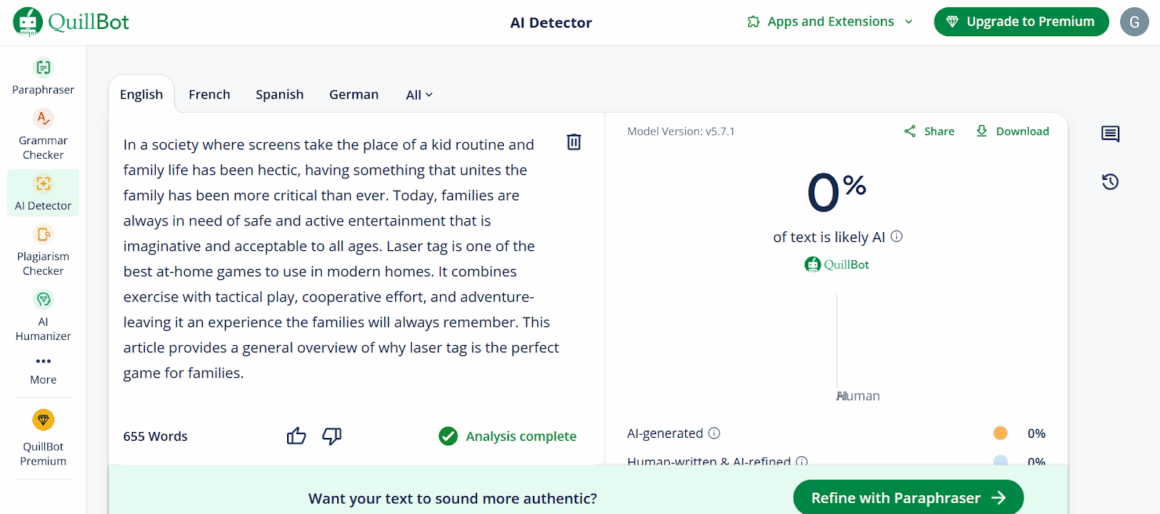Screen dimensions: 1160x514
Task: Click Refine with Paraphraser button
Action: tap(908, 498)
